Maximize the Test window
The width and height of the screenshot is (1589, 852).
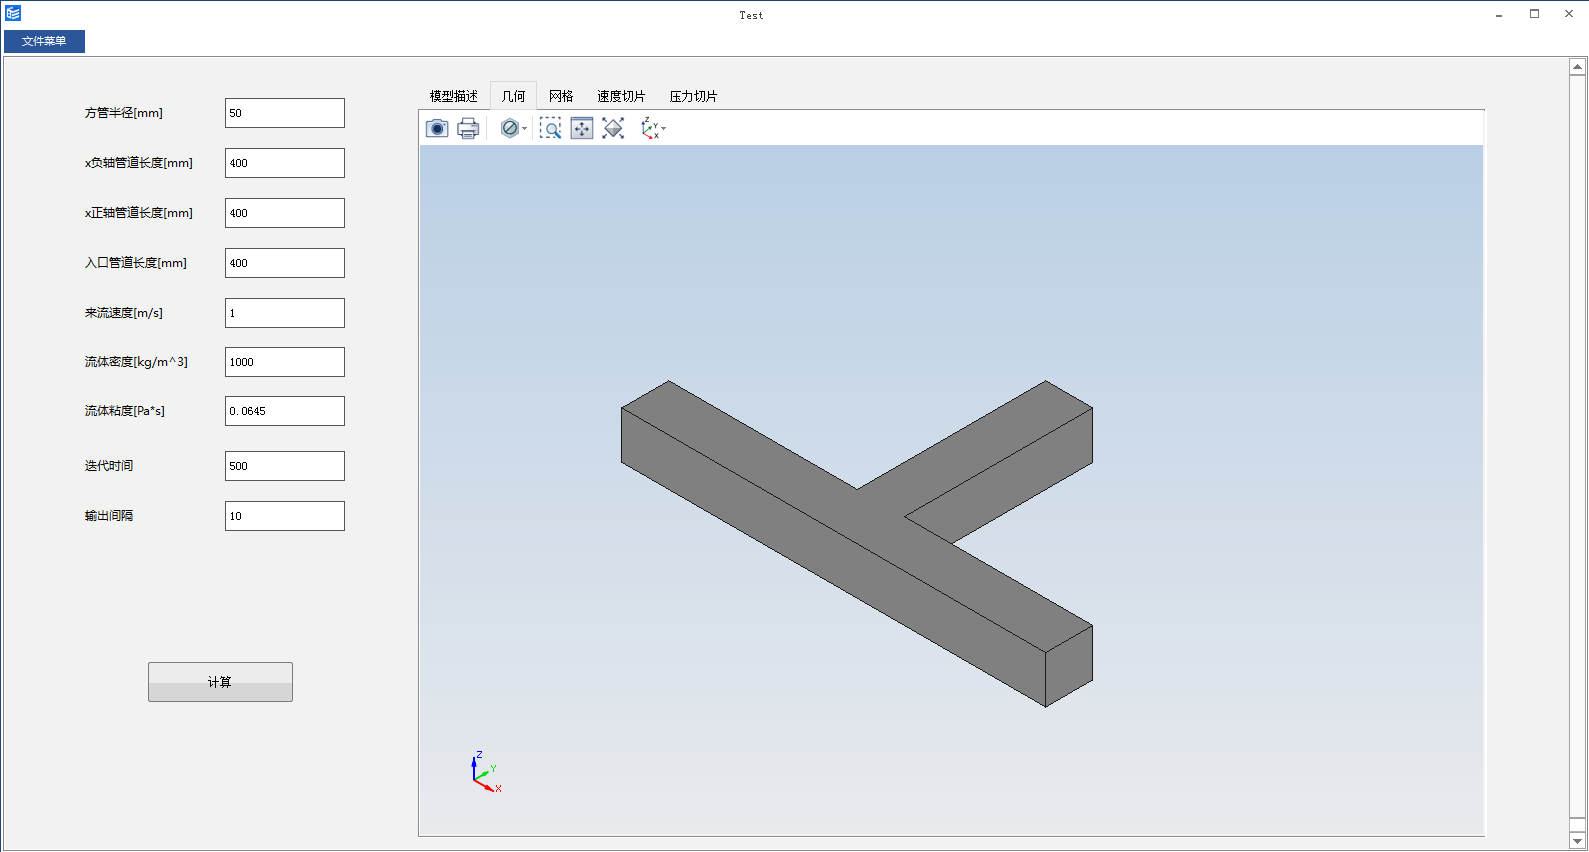pos(1534,14)
